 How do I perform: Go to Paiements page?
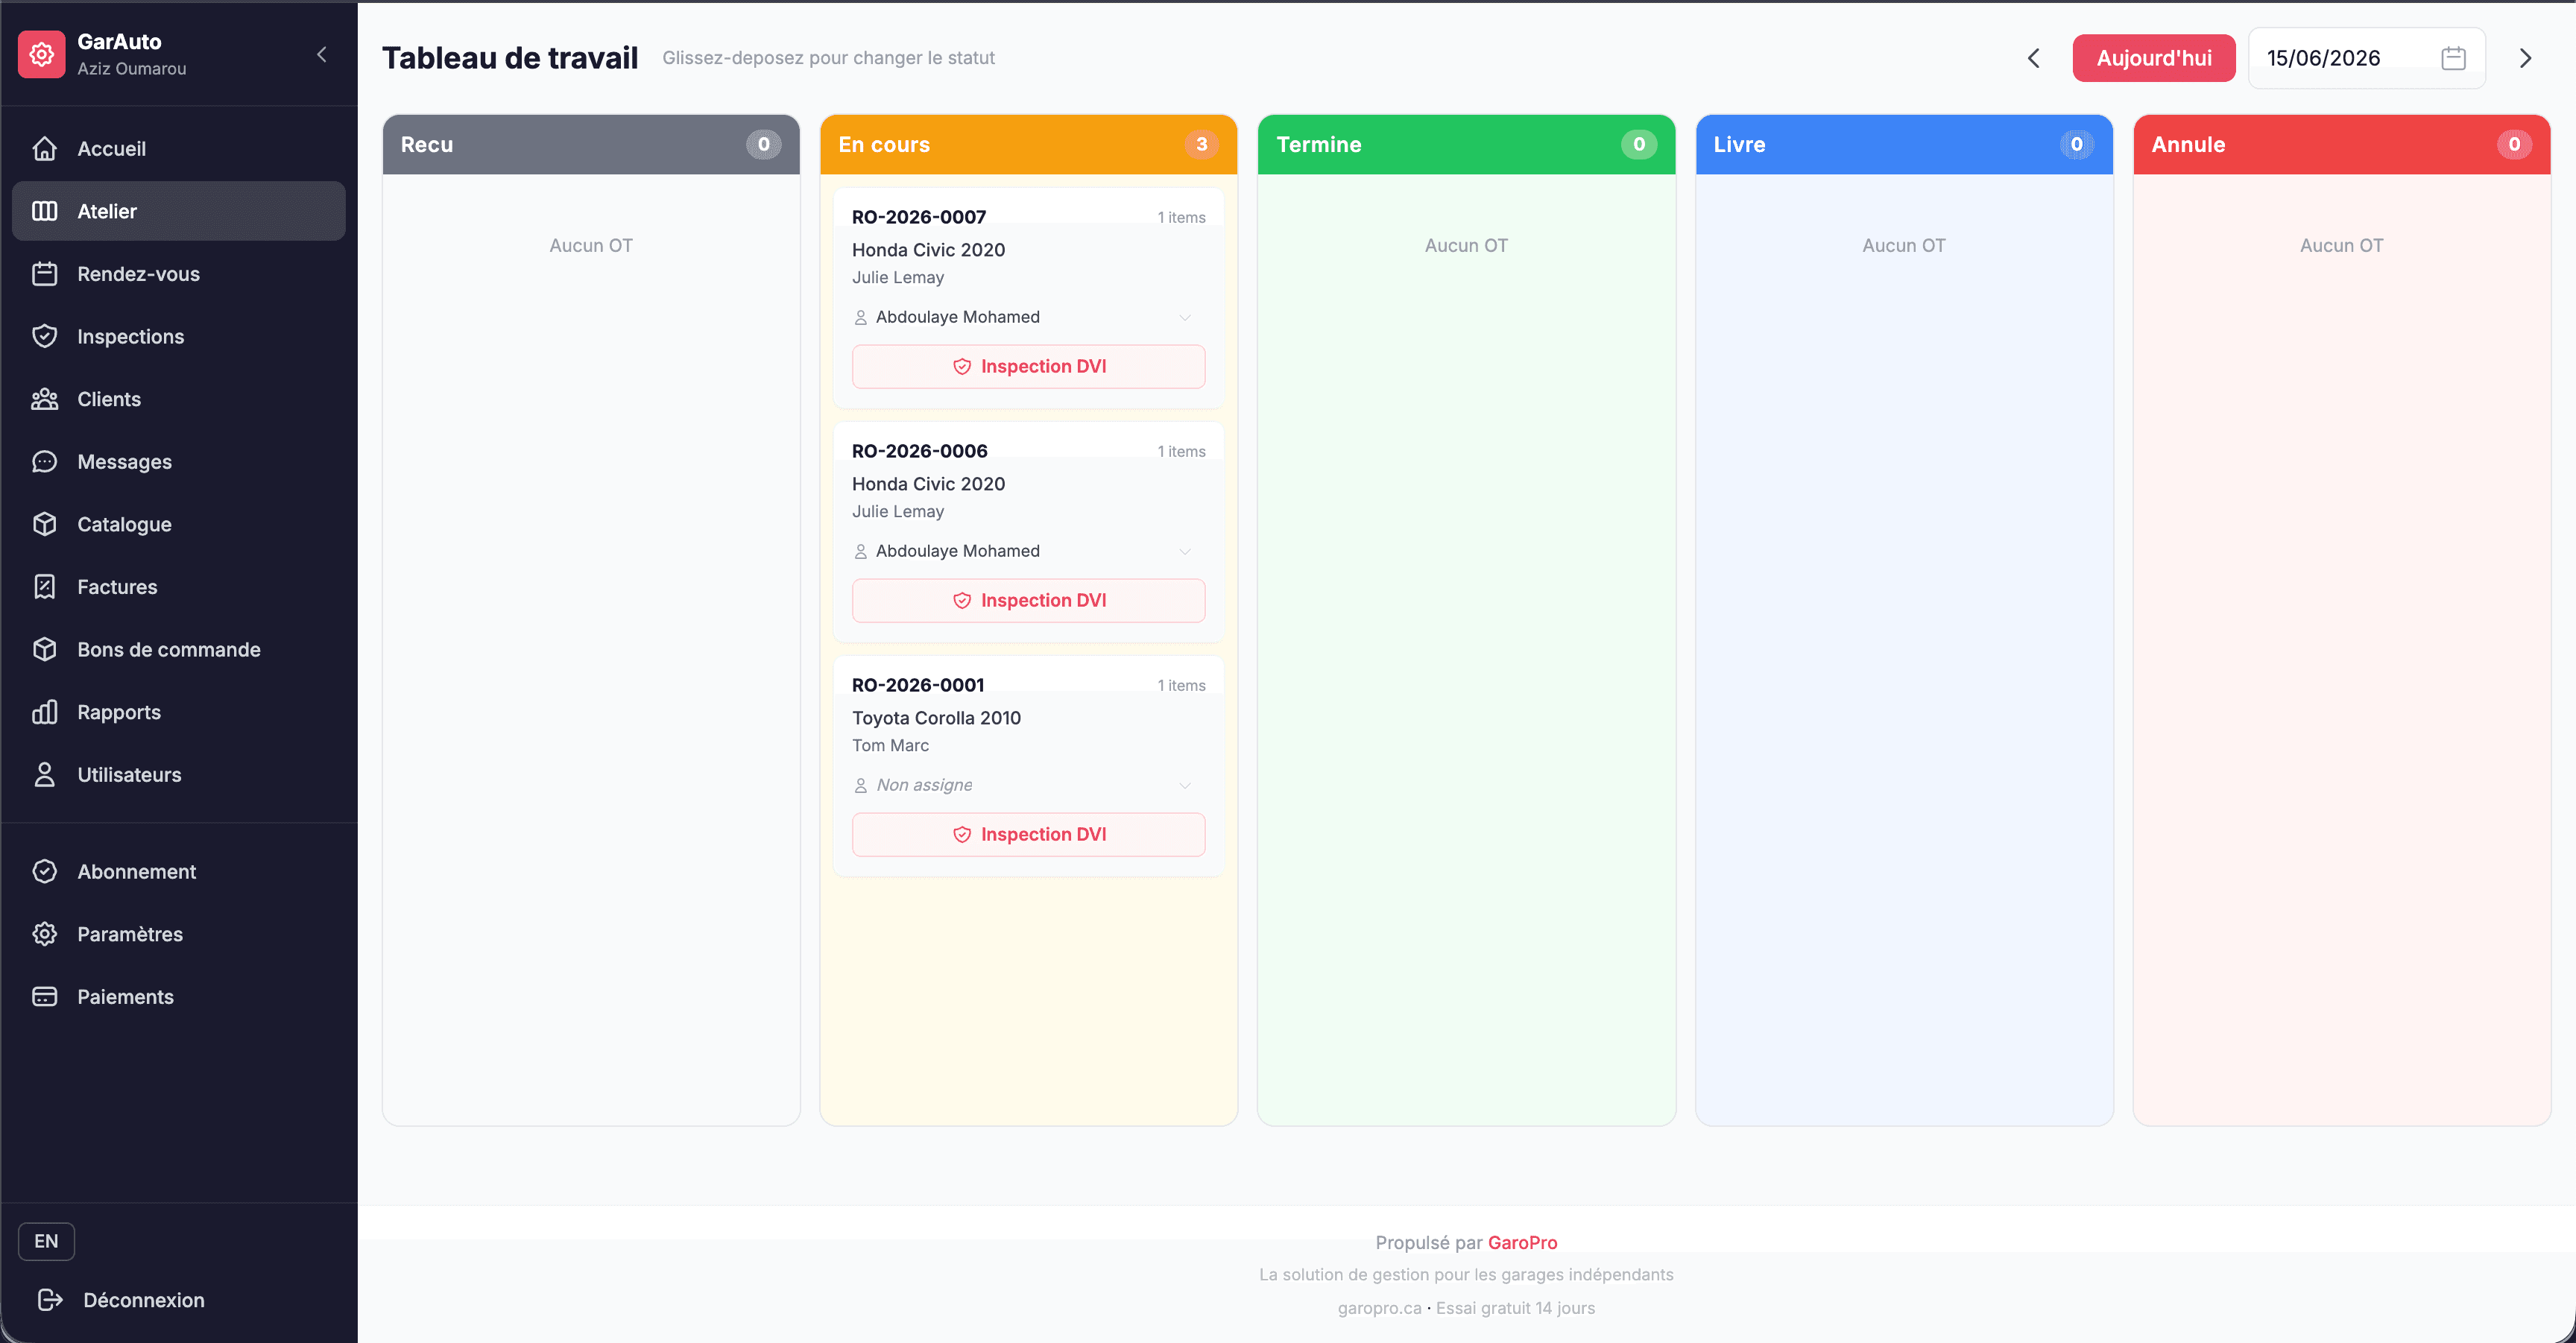[x=178, y=996]
